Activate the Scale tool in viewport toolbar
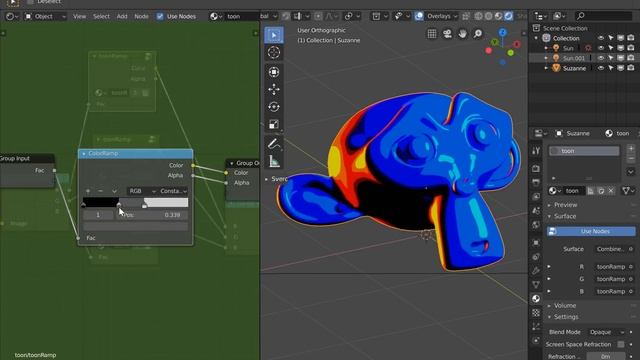 (274, 124)
